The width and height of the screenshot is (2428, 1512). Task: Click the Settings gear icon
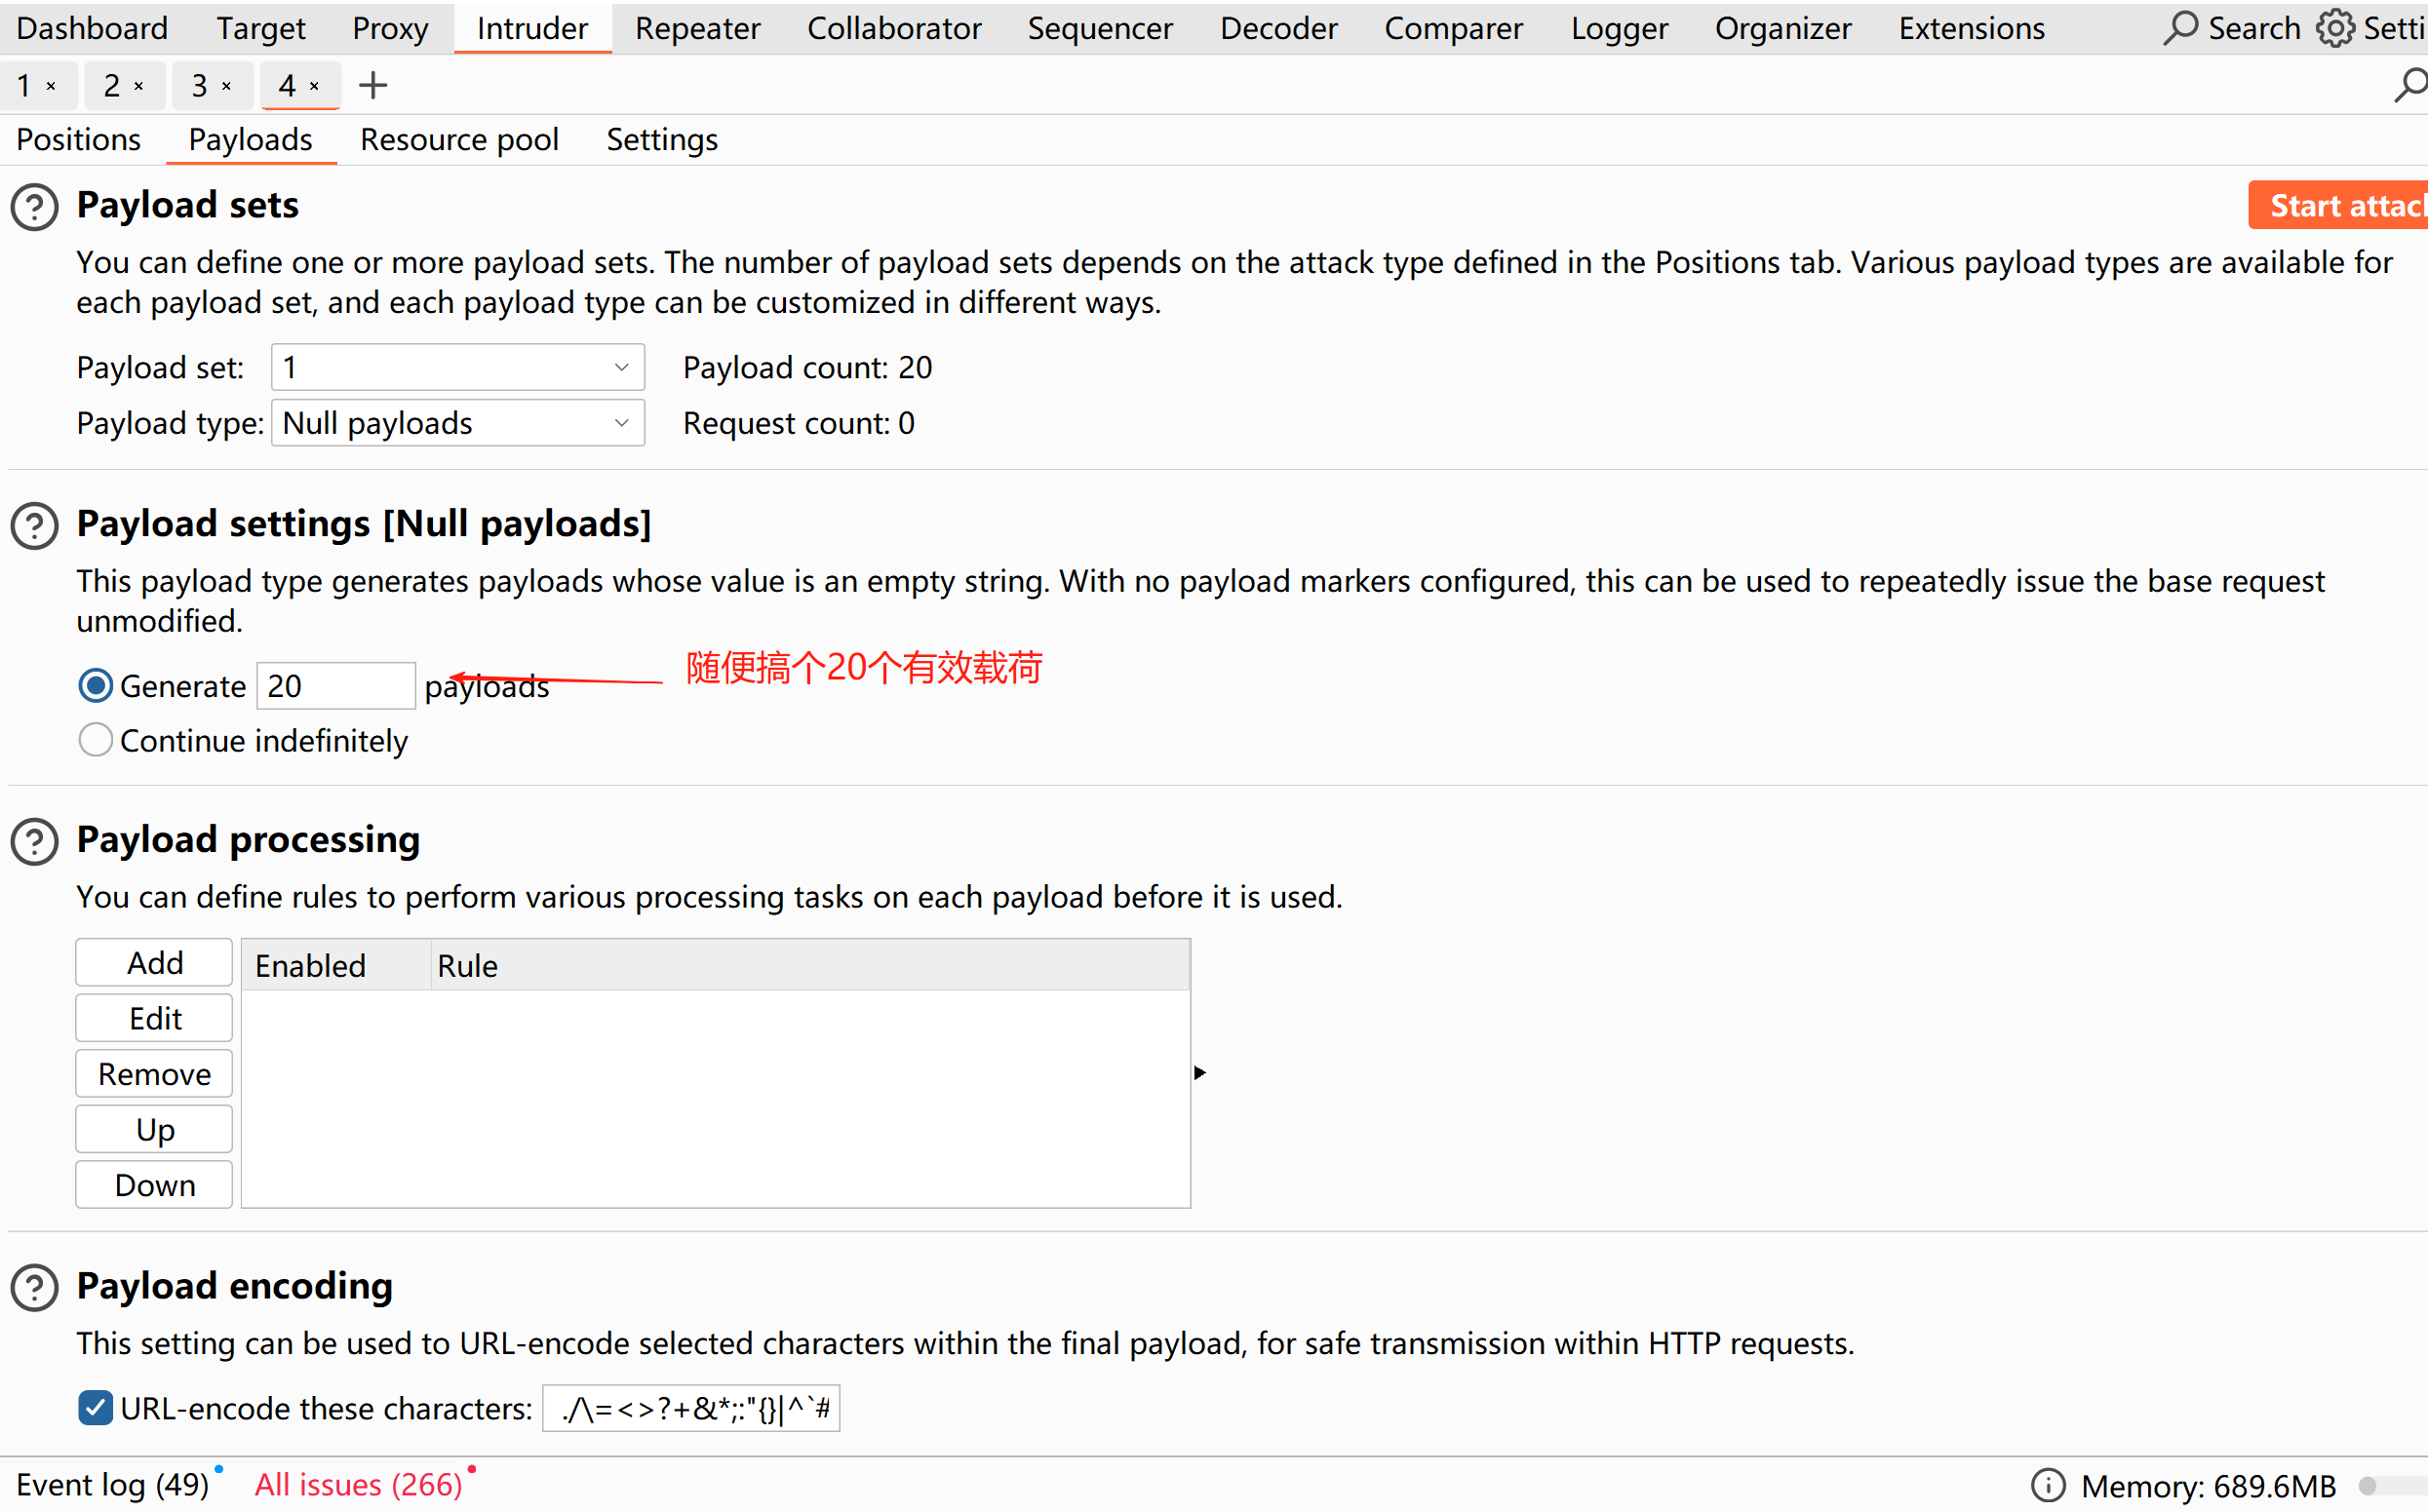[2334, 28]
